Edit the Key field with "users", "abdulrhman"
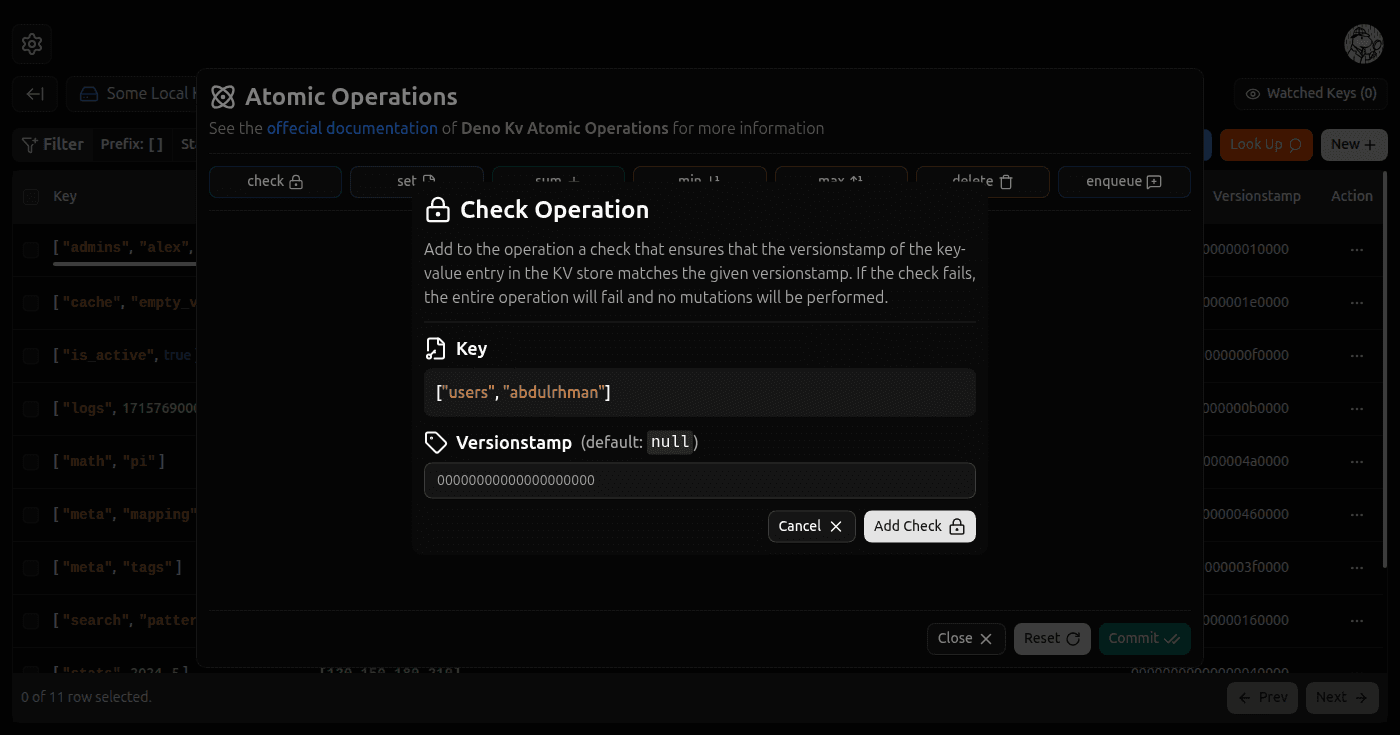The height and width of the screenshot is (735, 1400). (x=700, y=392)
